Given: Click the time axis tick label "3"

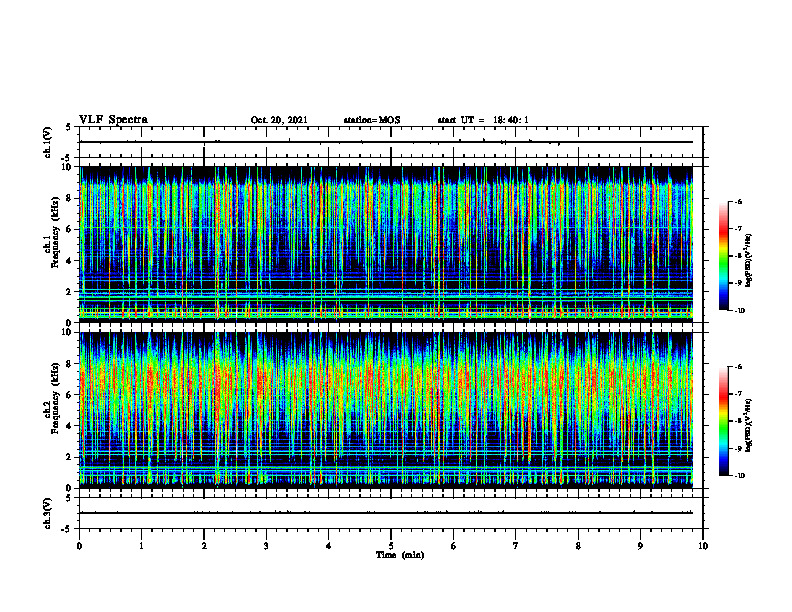Looking at the screenshot, I should (266, 546).
